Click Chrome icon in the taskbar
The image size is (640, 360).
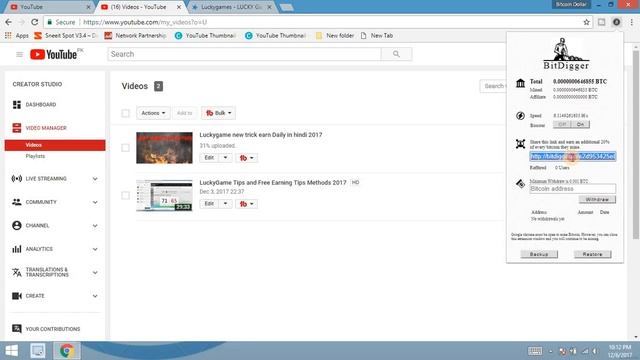[67, 351]
